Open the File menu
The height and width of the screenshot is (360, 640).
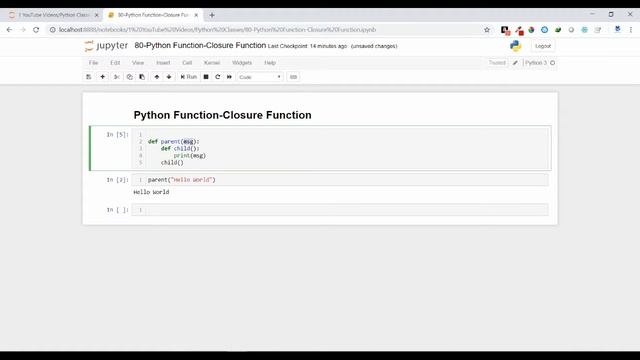pos(93,63)
